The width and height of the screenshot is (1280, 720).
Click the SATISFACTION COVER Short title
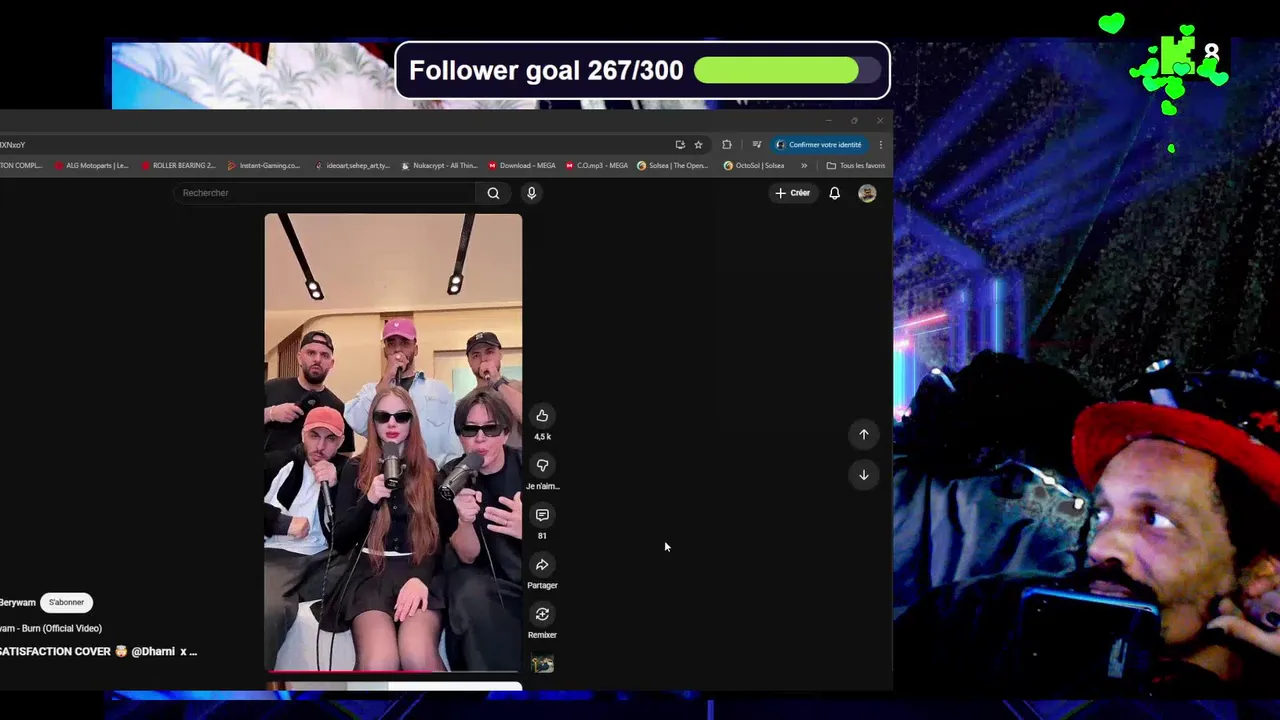[98, 651]
